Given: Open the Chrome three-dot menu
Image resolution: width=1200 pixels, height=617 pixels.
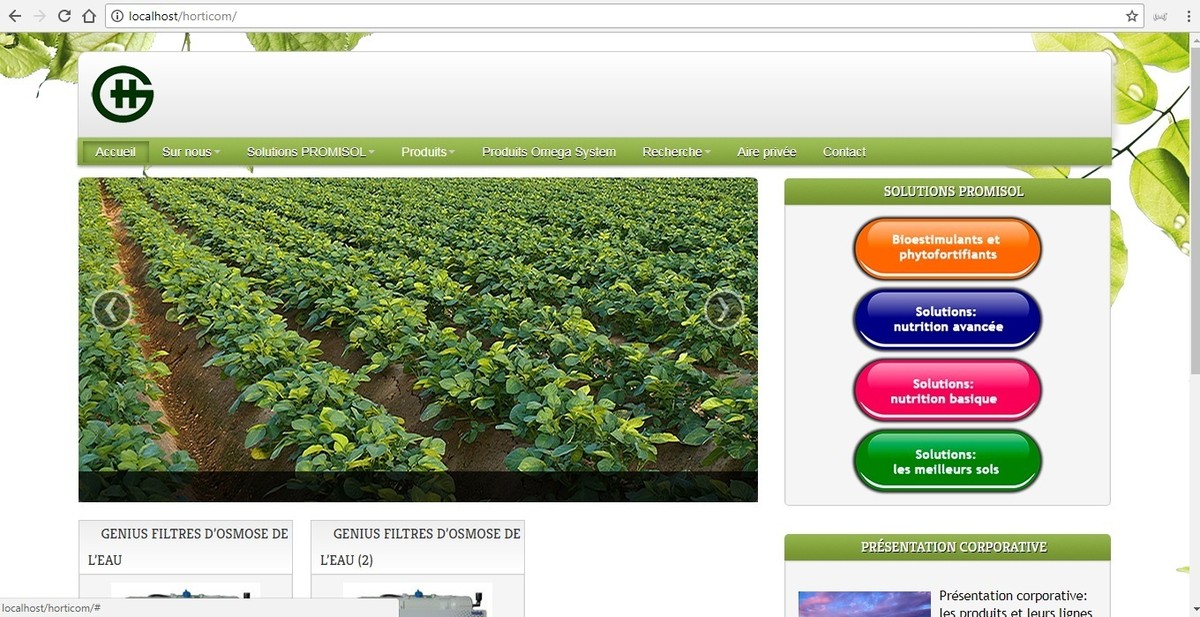Looking at the screenshot, I should 1187,16.
